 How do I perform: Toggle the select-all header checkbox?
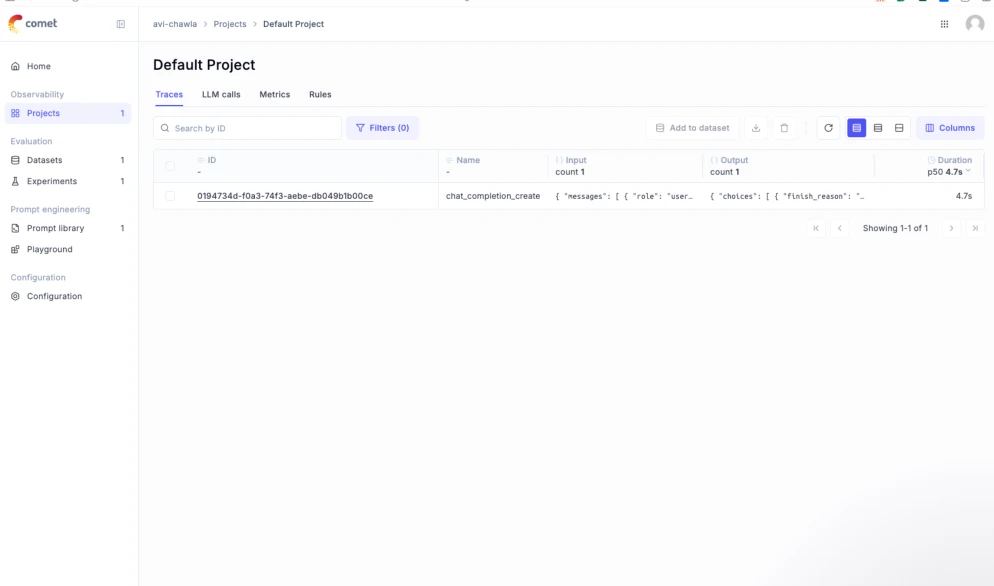(x=170, y=166)
